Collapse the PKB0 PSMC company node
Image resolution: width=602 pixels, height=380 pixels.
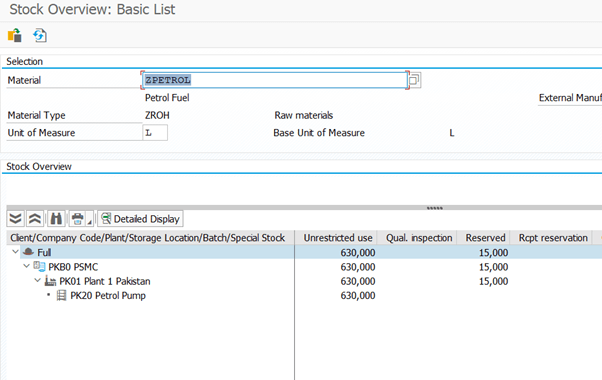click(x=26, y=266)
